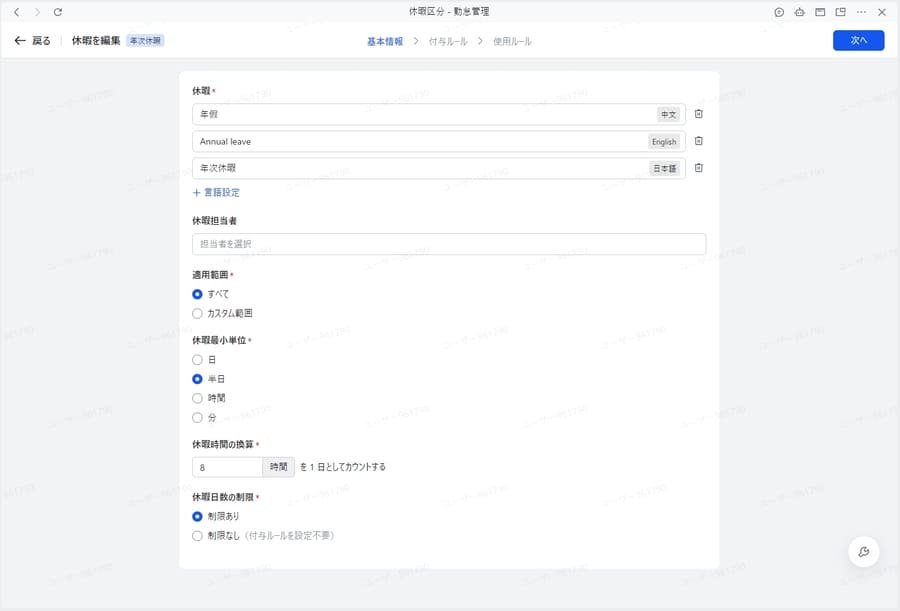
Task: Click the pop-out window icon in the title bar
Action: pyautogui.click(x=839, y=12)
